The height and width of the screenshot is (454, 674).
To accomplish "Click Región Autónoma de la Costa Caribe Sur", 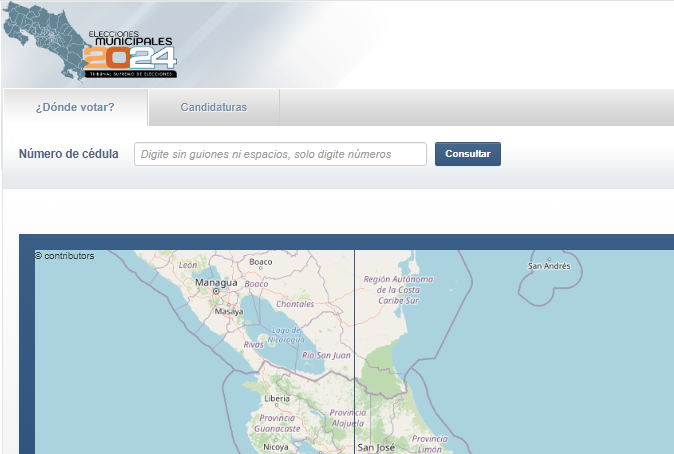I will point(398,289).
